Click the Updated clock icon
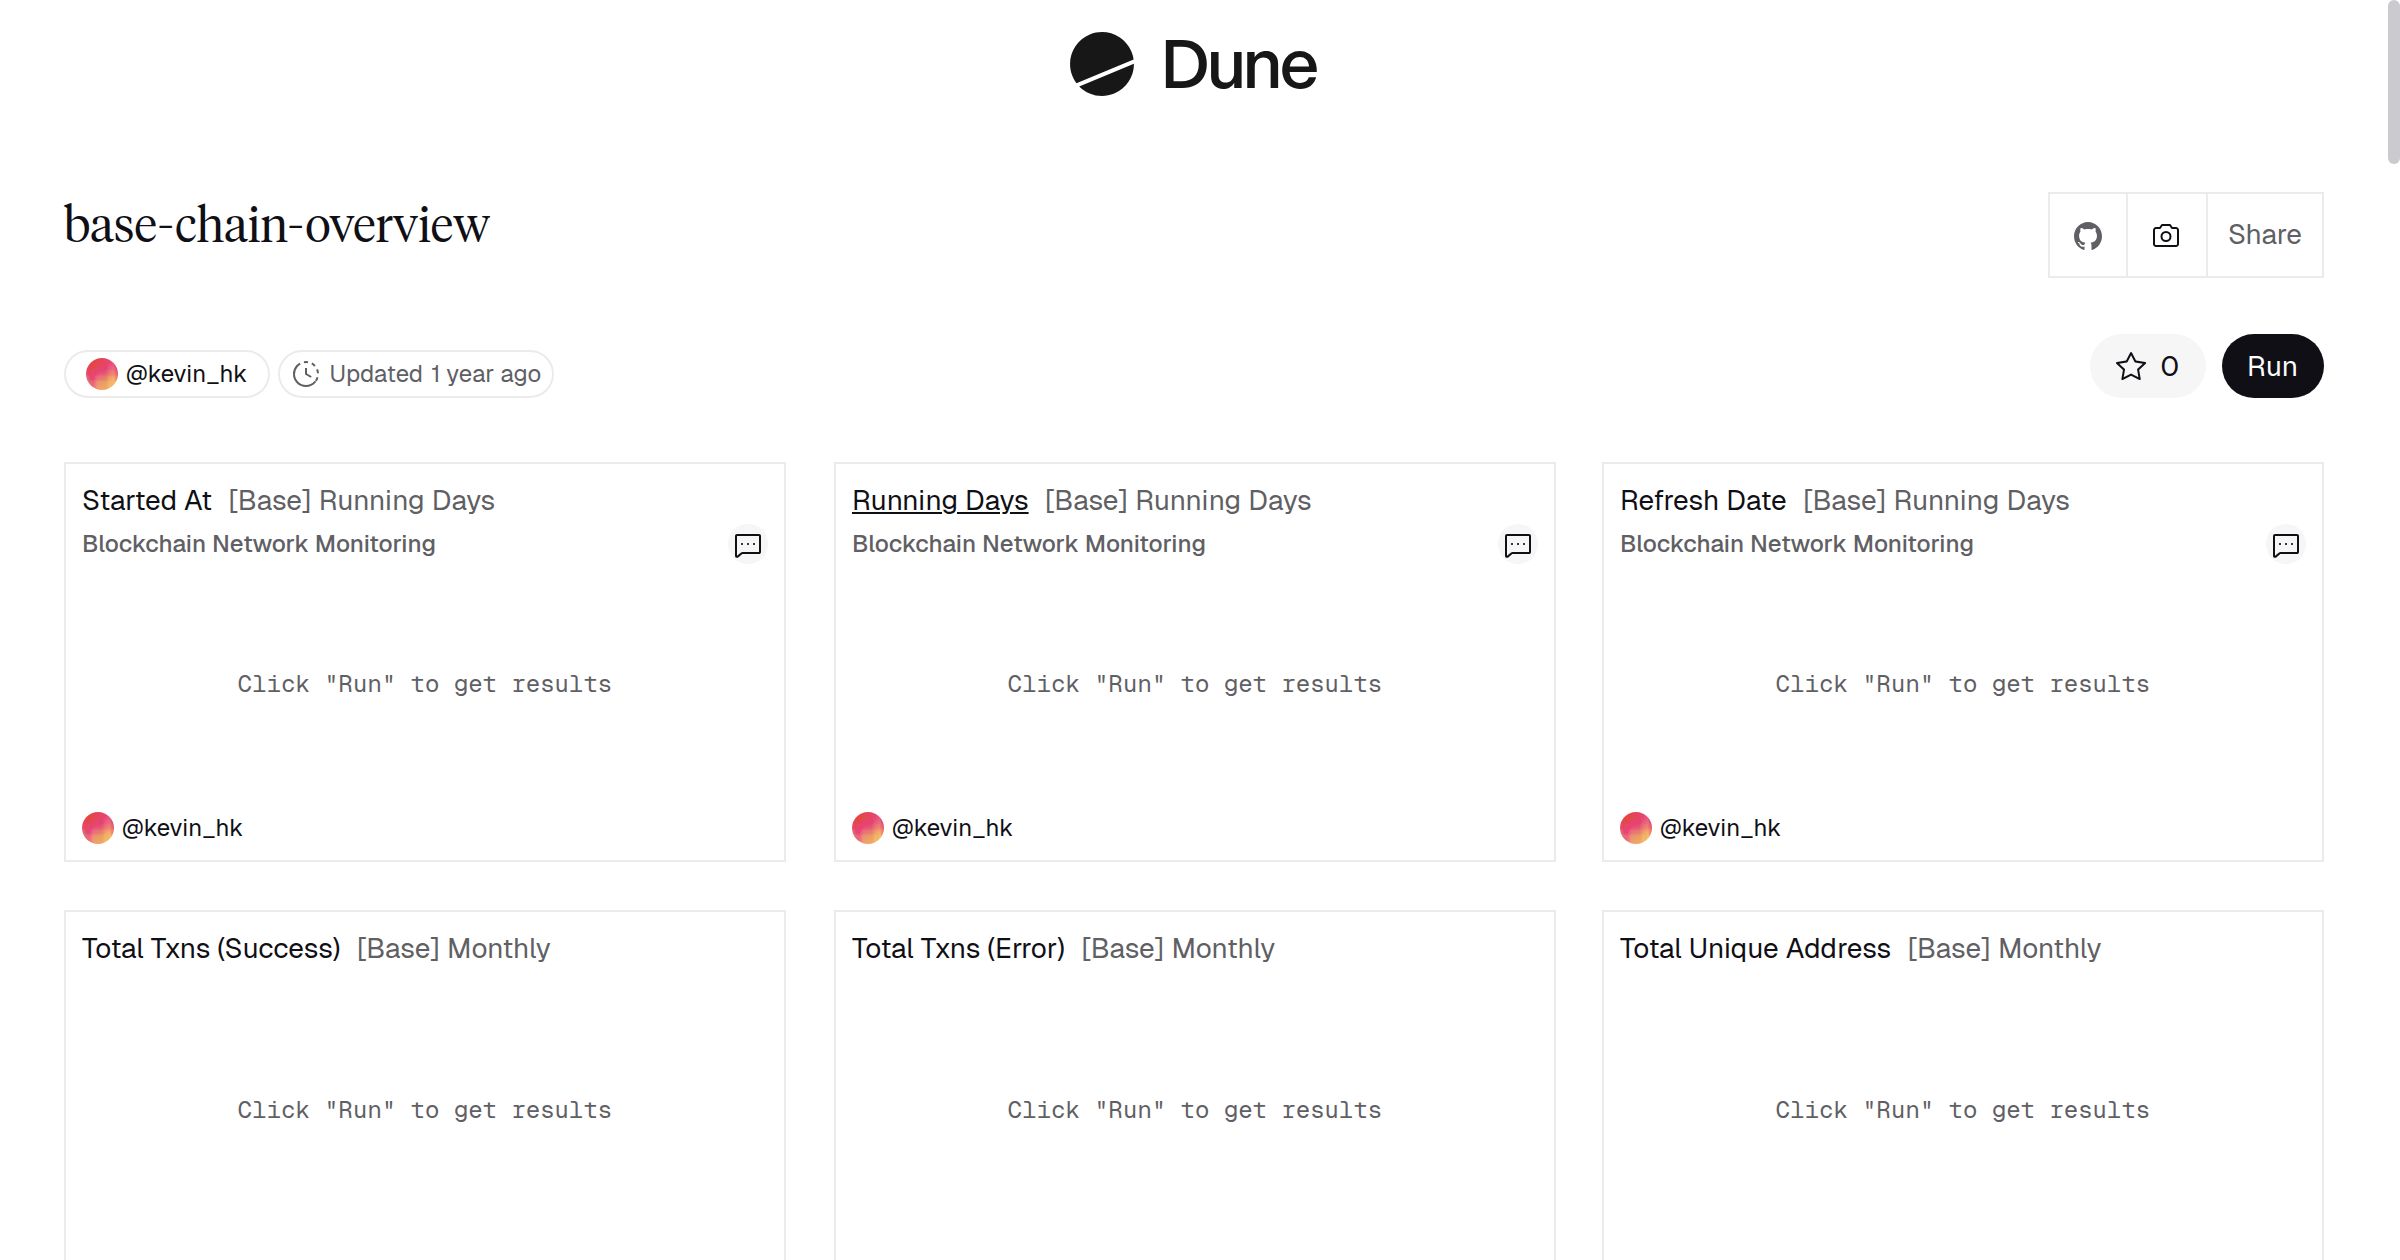The height and width of the screenshot is (1260, 2400). click(306, 374)
